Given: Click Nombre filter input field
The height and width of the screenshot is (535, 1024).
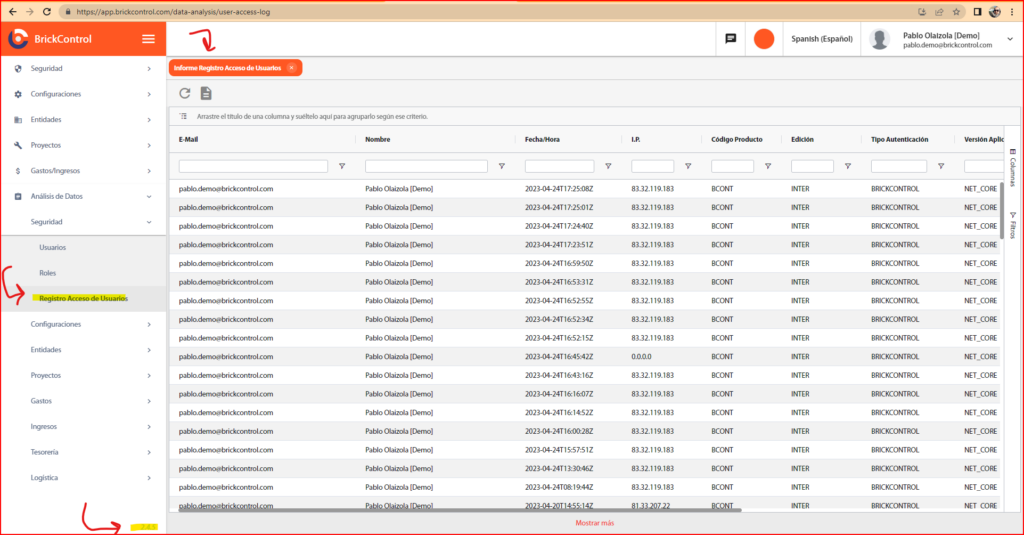Looking at the screenshot, I should 426,167.
